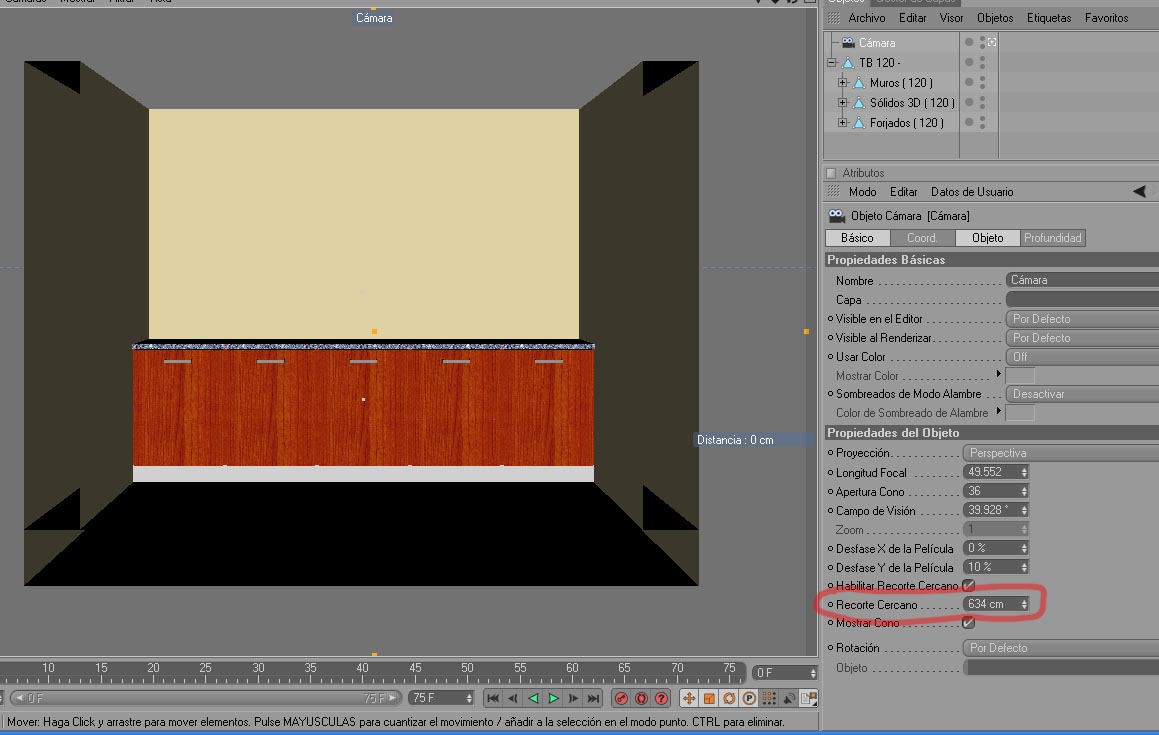This screenshot has width=1159, height=735.
Task: Toggle visibility dots for Muros object
Action: click(x=982, y=83)
